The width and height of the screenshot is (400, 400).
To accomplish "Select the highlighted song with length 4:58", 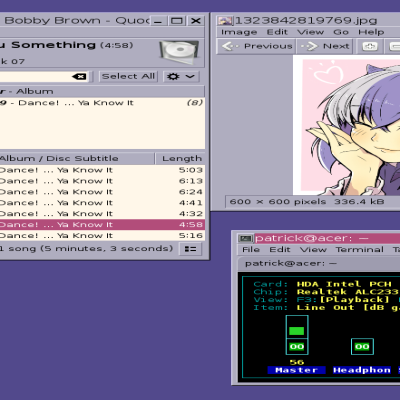I will pyautogui.click(x=102, y=225).
